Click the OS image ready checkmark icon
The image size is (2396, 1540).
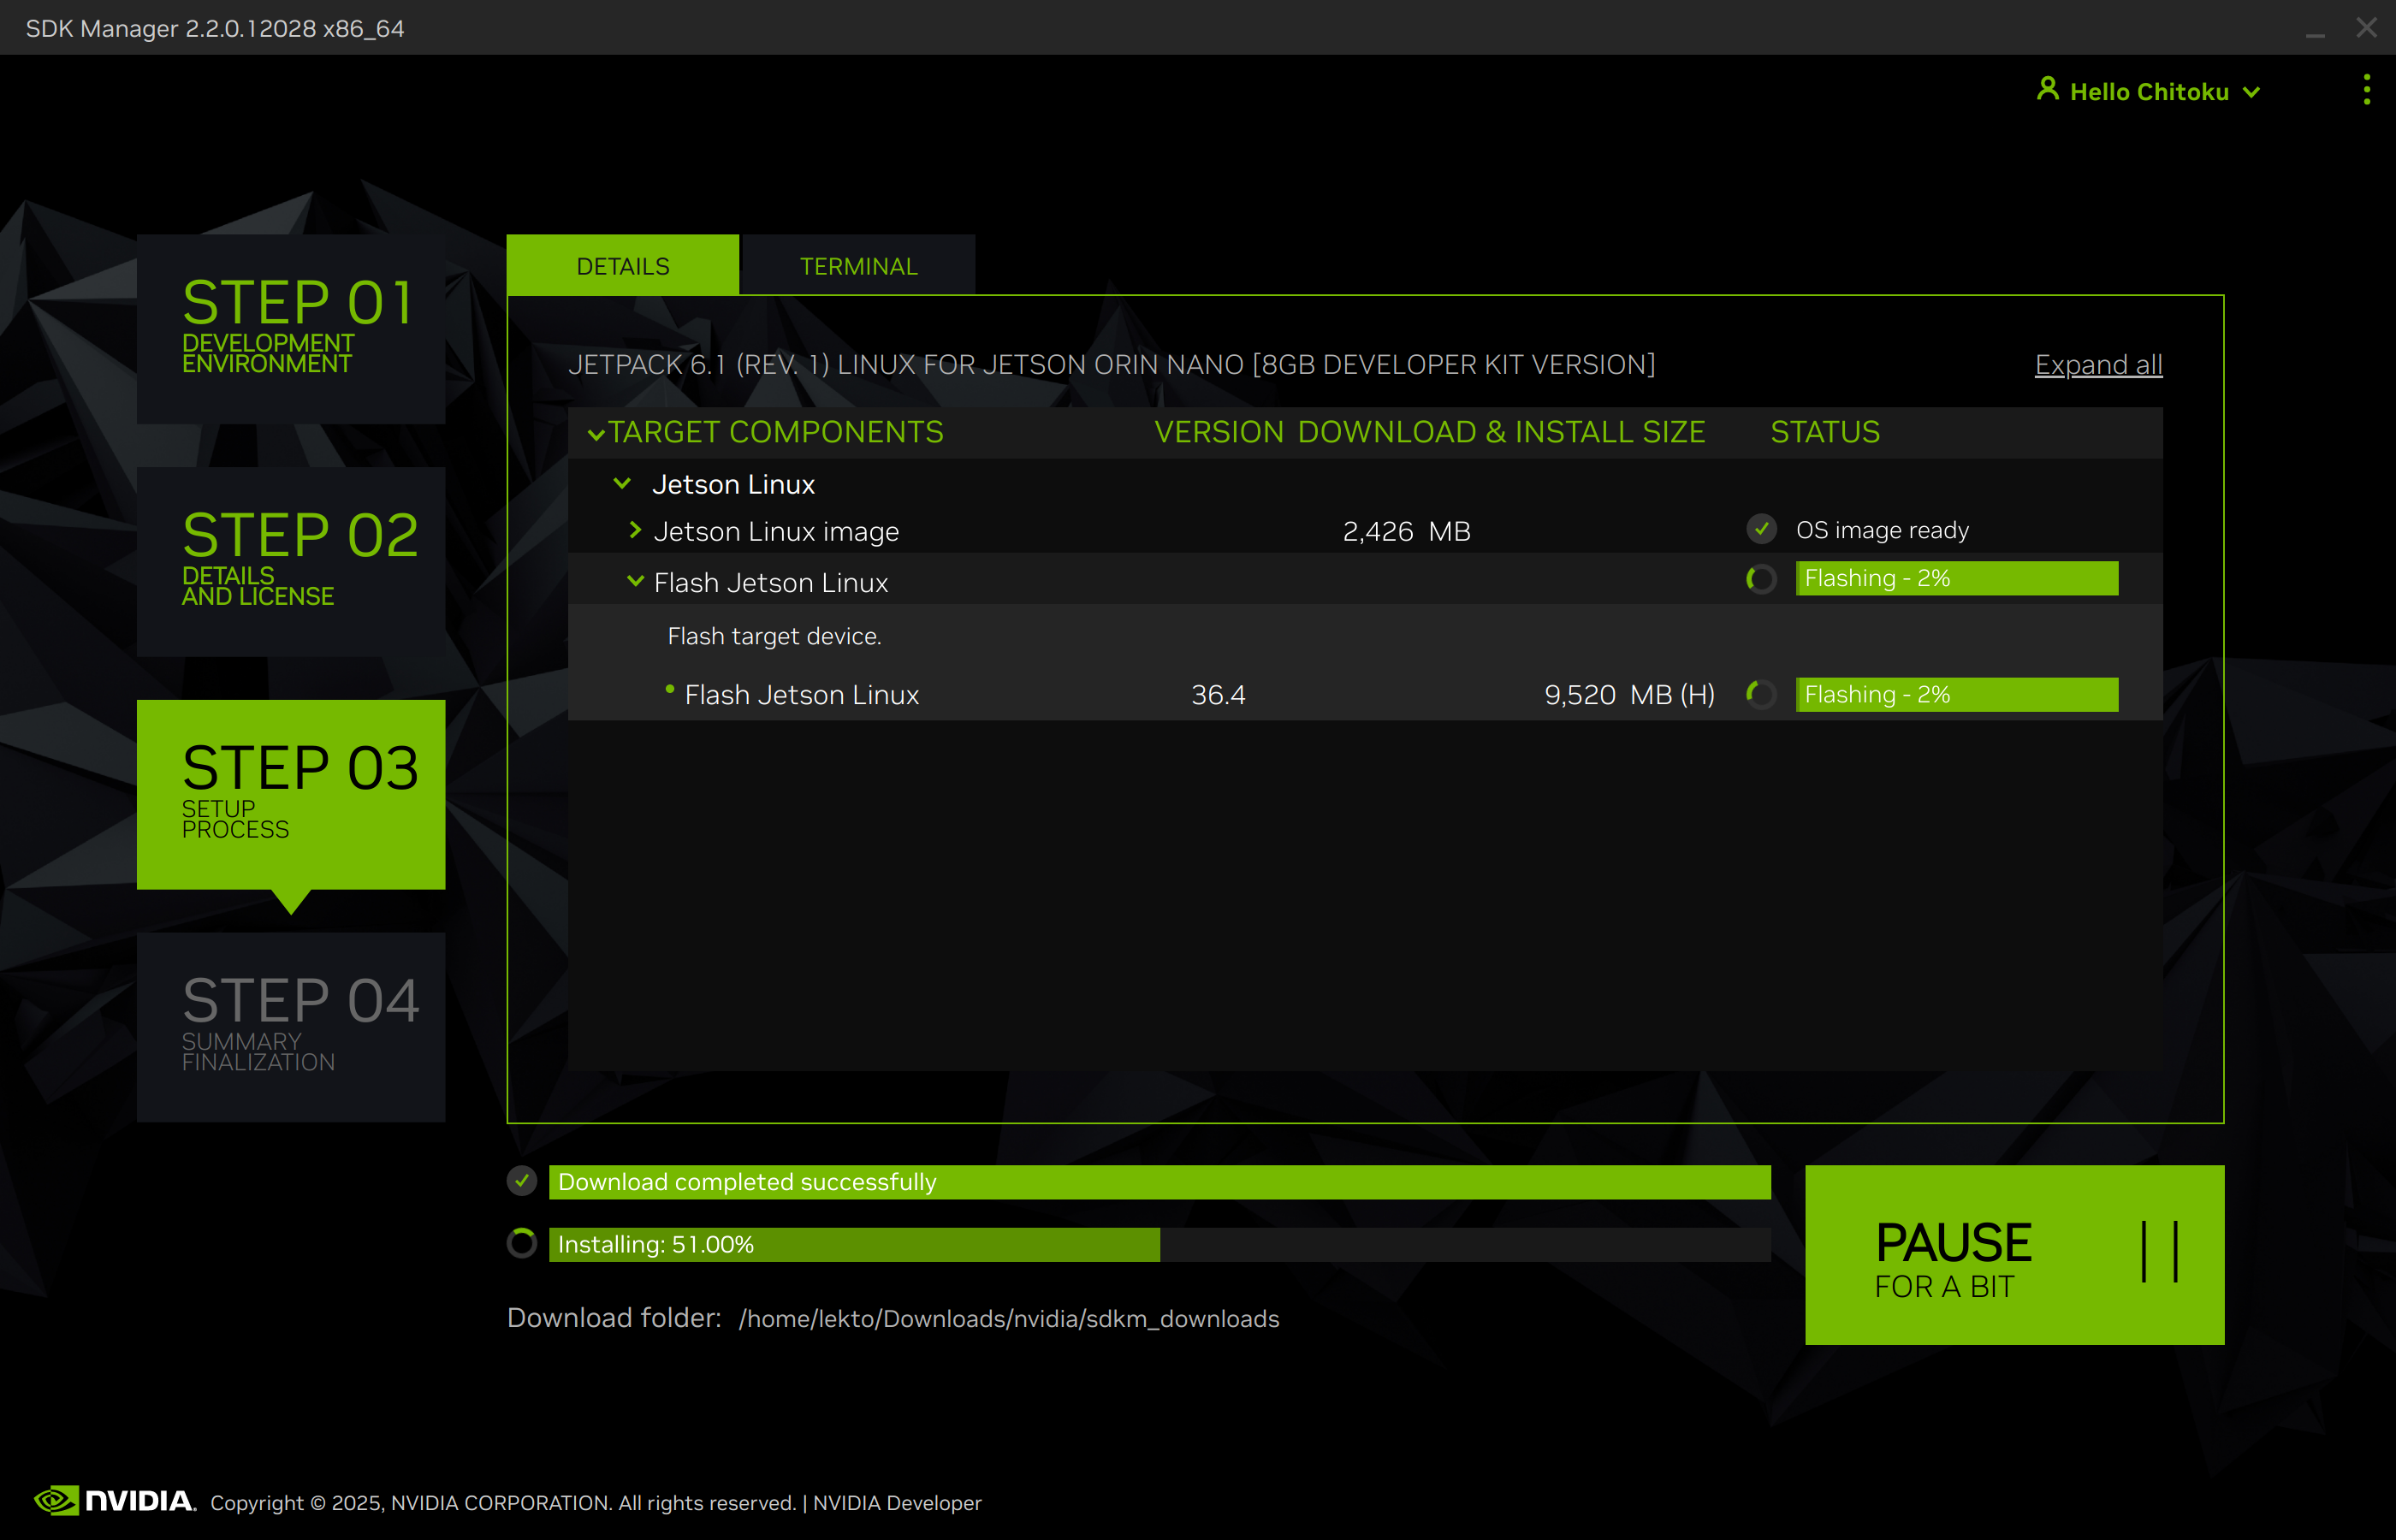[x=1761, y=529]
